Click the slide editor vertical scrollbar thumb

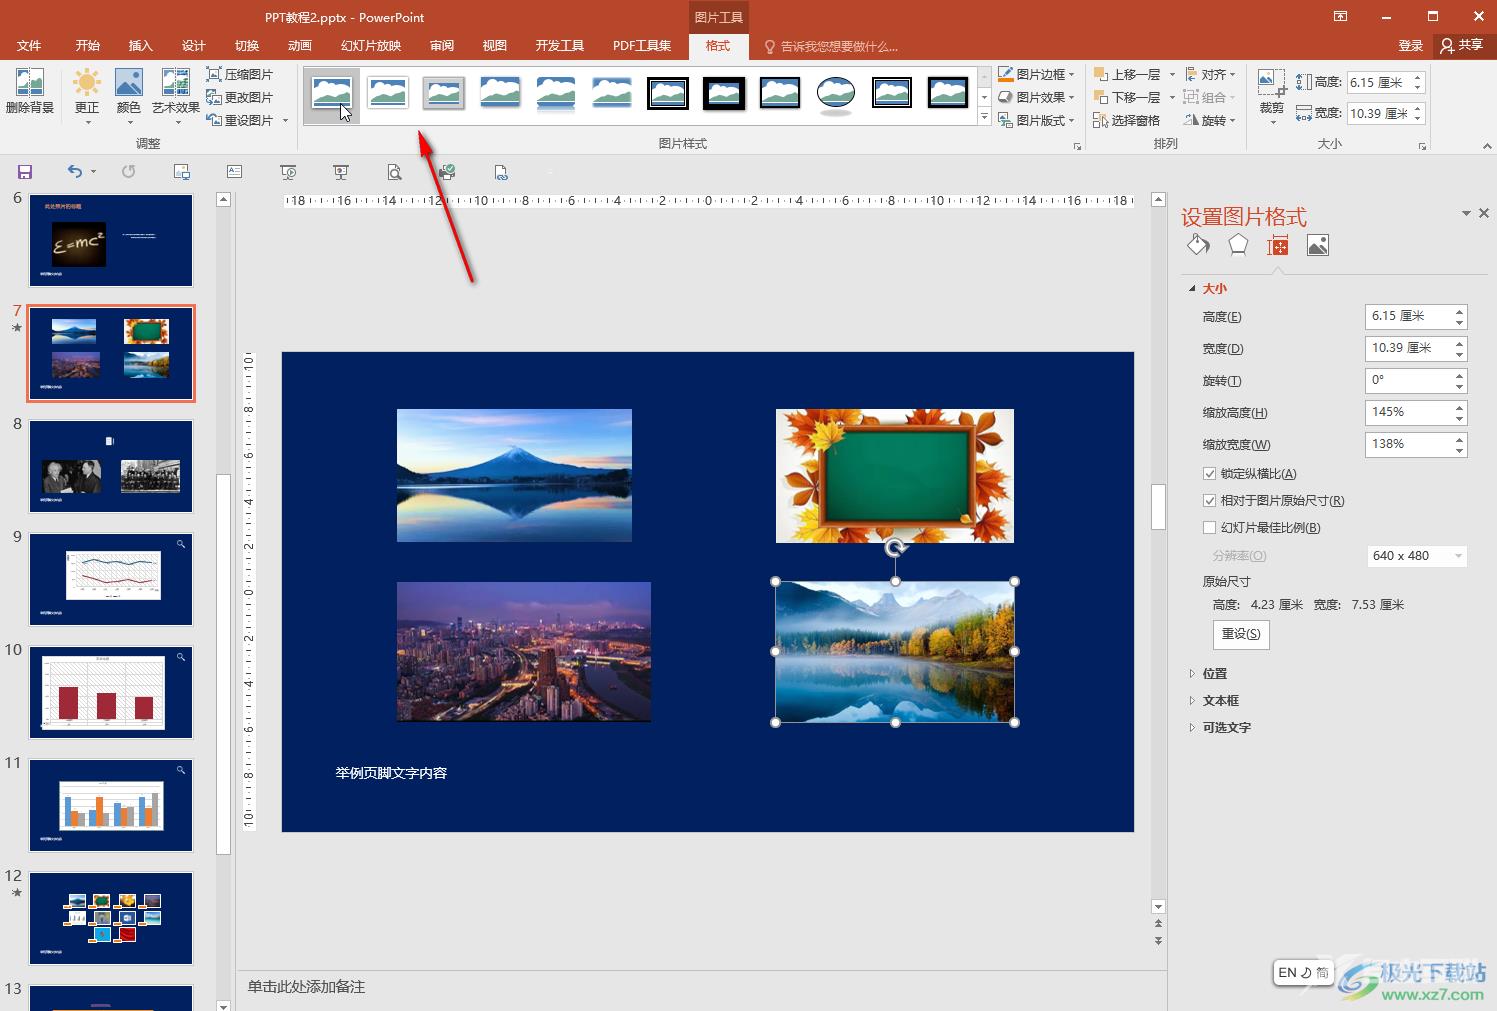1159,506
